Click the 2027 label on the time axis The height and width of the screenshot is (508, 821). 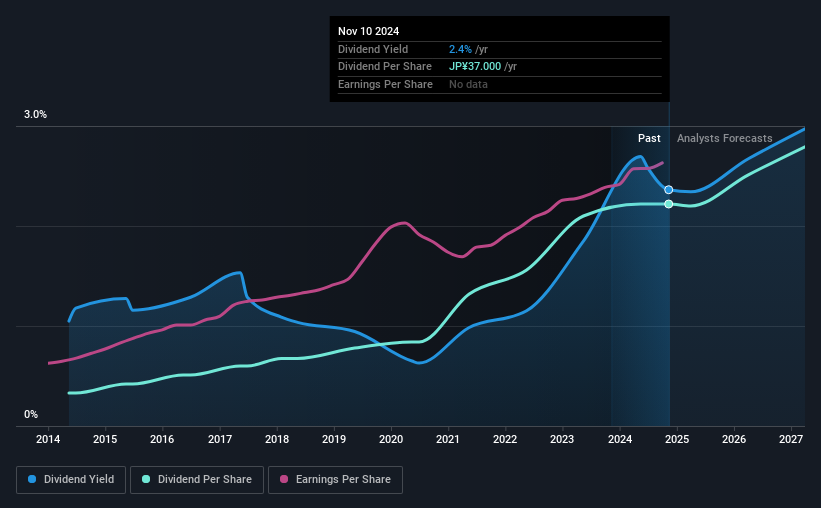[791, 439]
